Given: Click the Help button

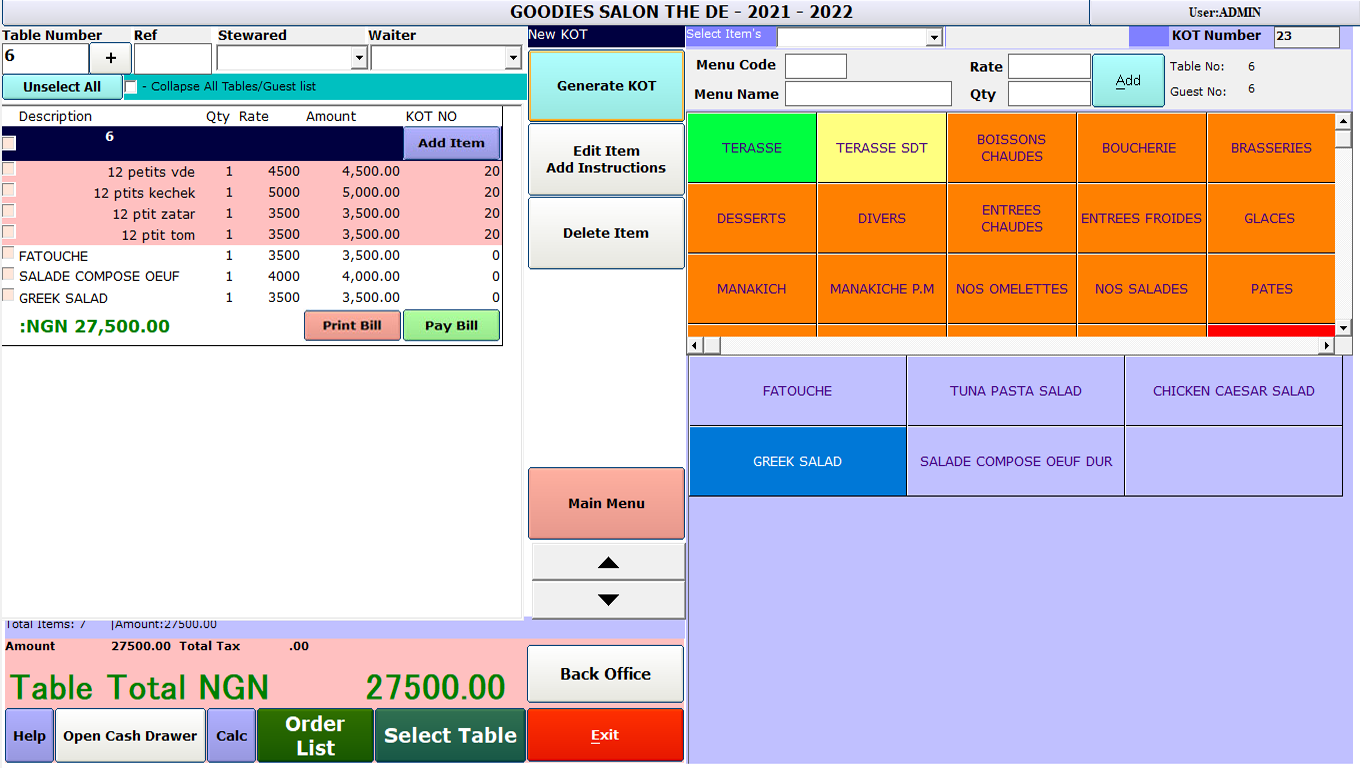Looking at the screenshot, I should click(30, 735).
